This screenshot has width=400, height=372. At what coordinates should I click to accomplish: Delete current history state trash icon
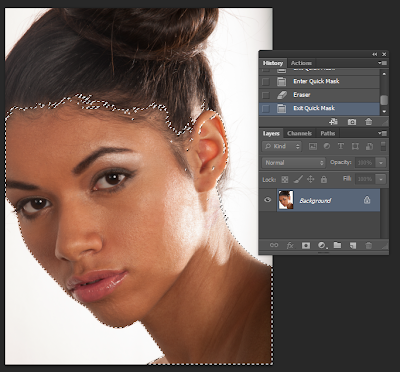pos(368,122)
